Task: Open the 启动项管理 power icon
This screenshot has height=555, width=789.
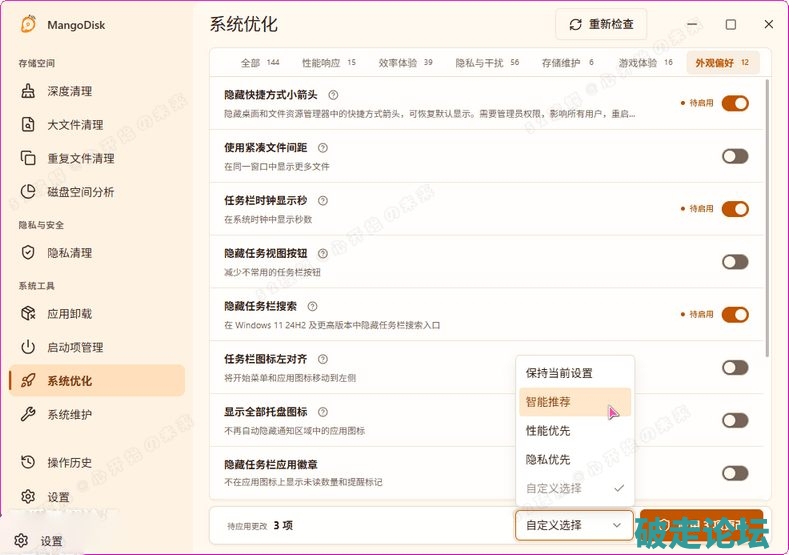Action: (x=28, y=347)
